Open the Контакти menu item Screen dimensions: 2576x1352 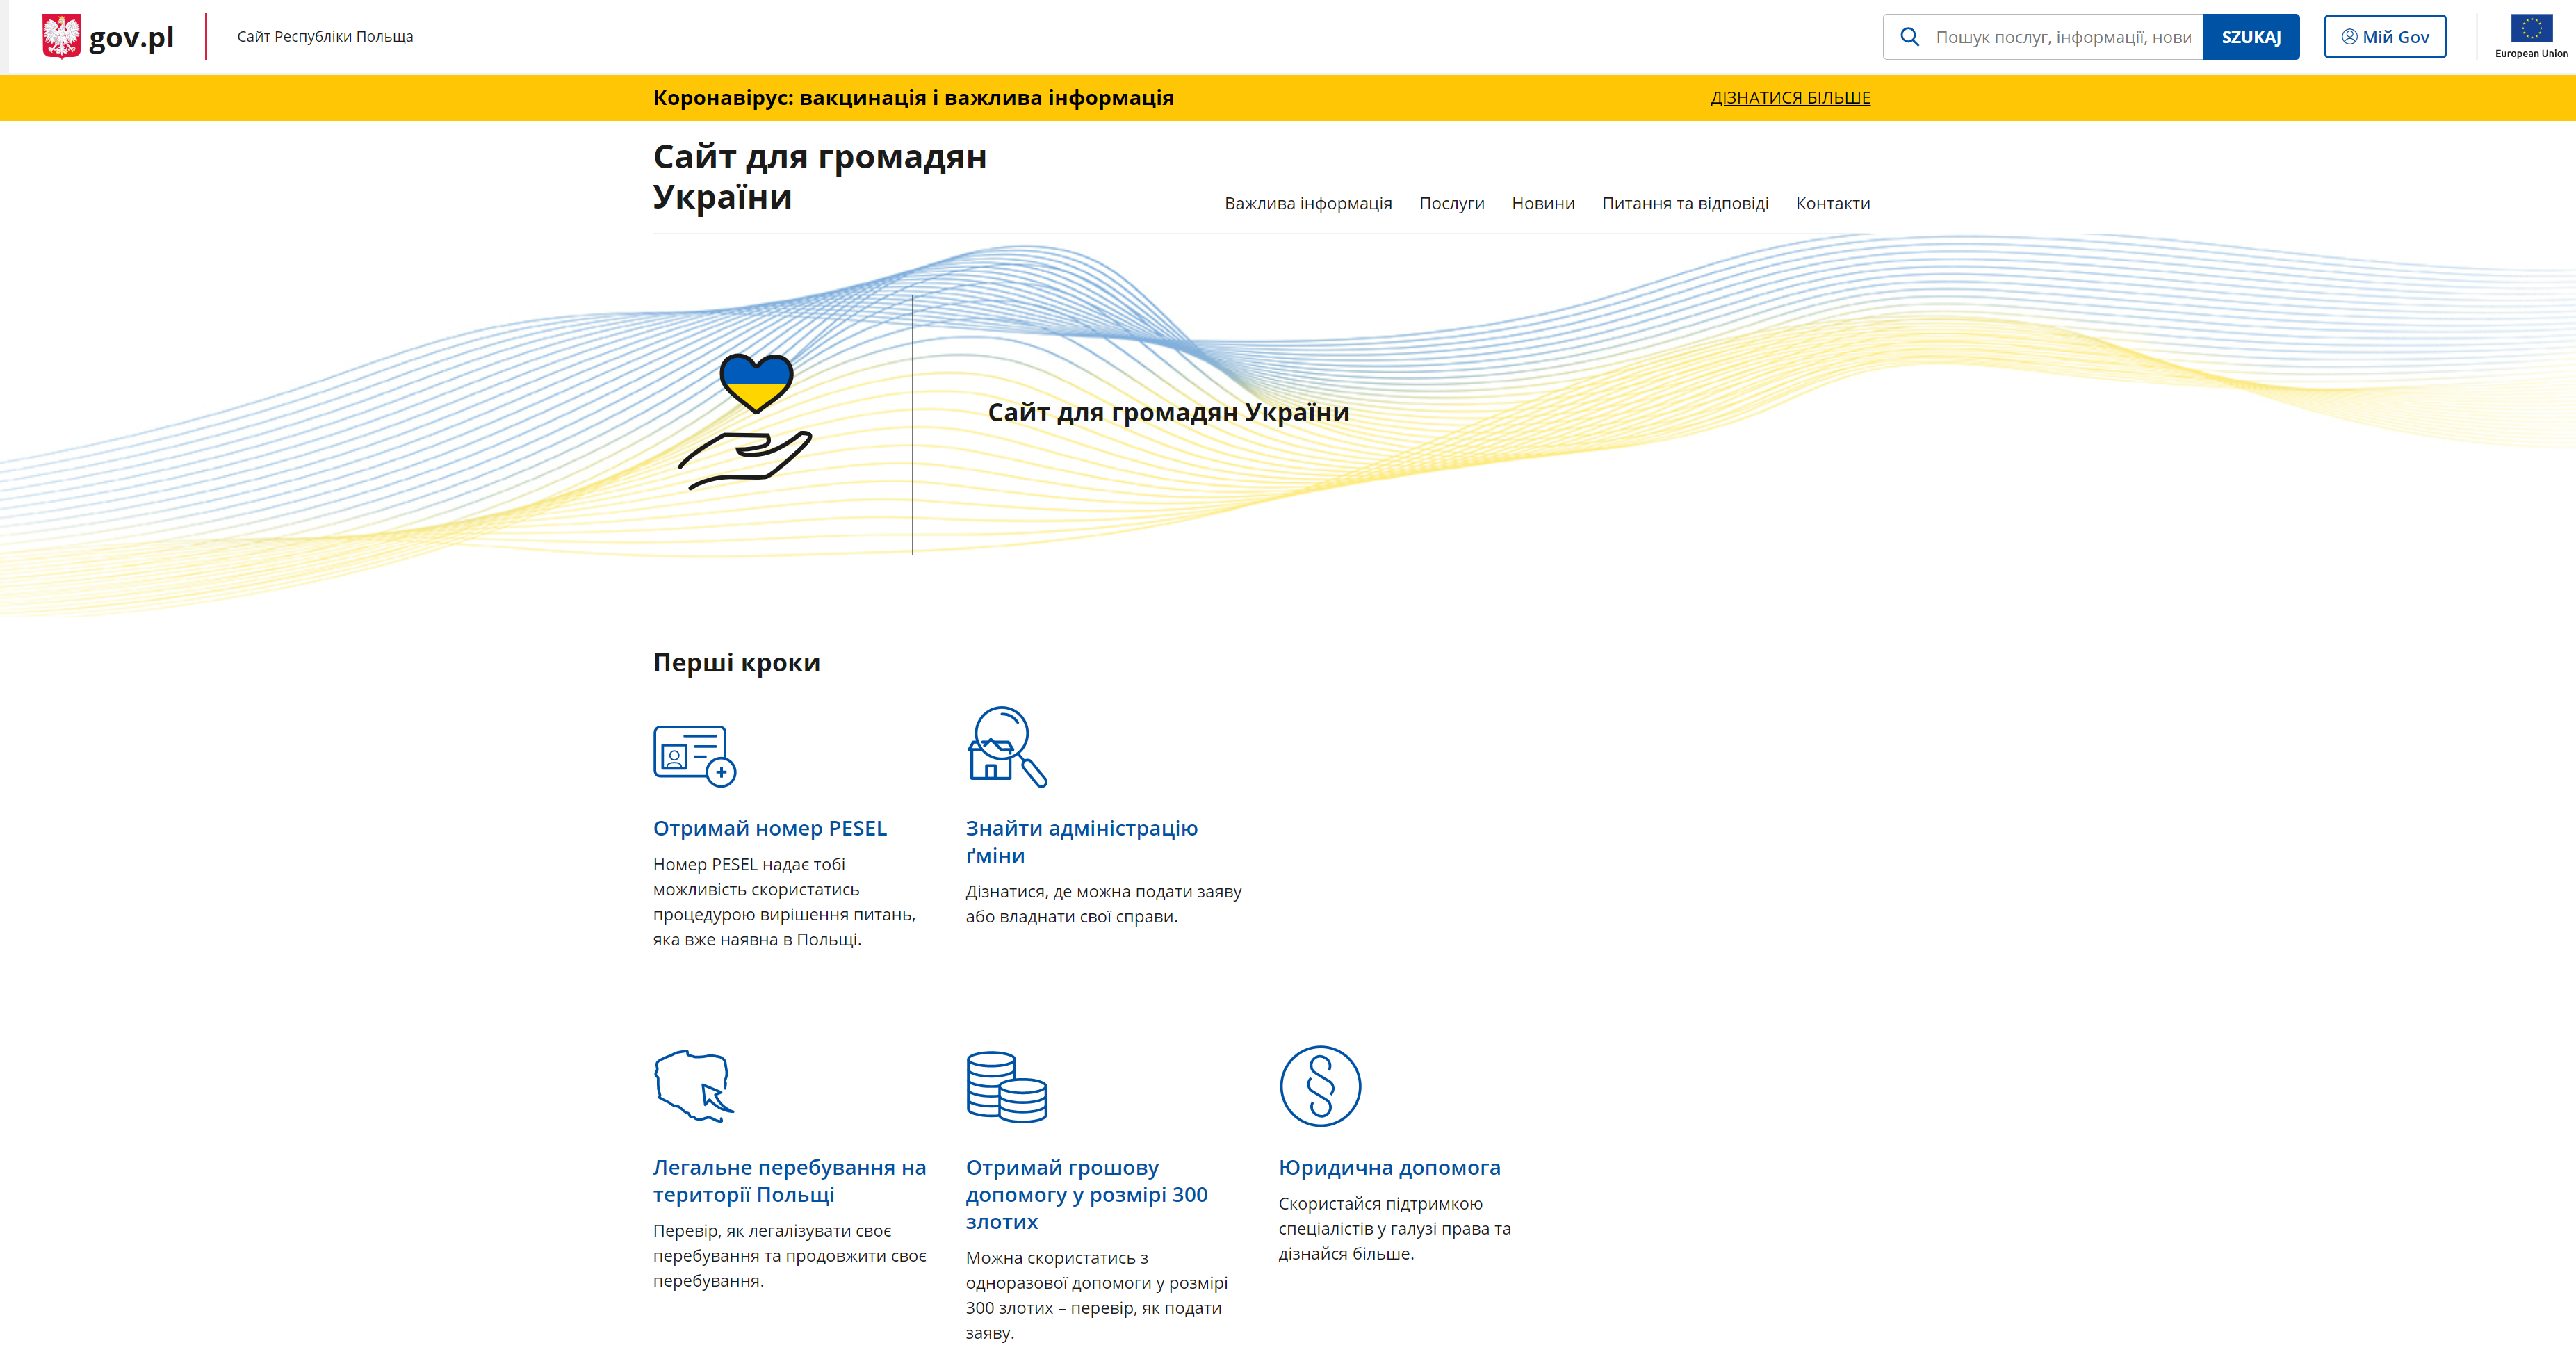click(1832, 203)
